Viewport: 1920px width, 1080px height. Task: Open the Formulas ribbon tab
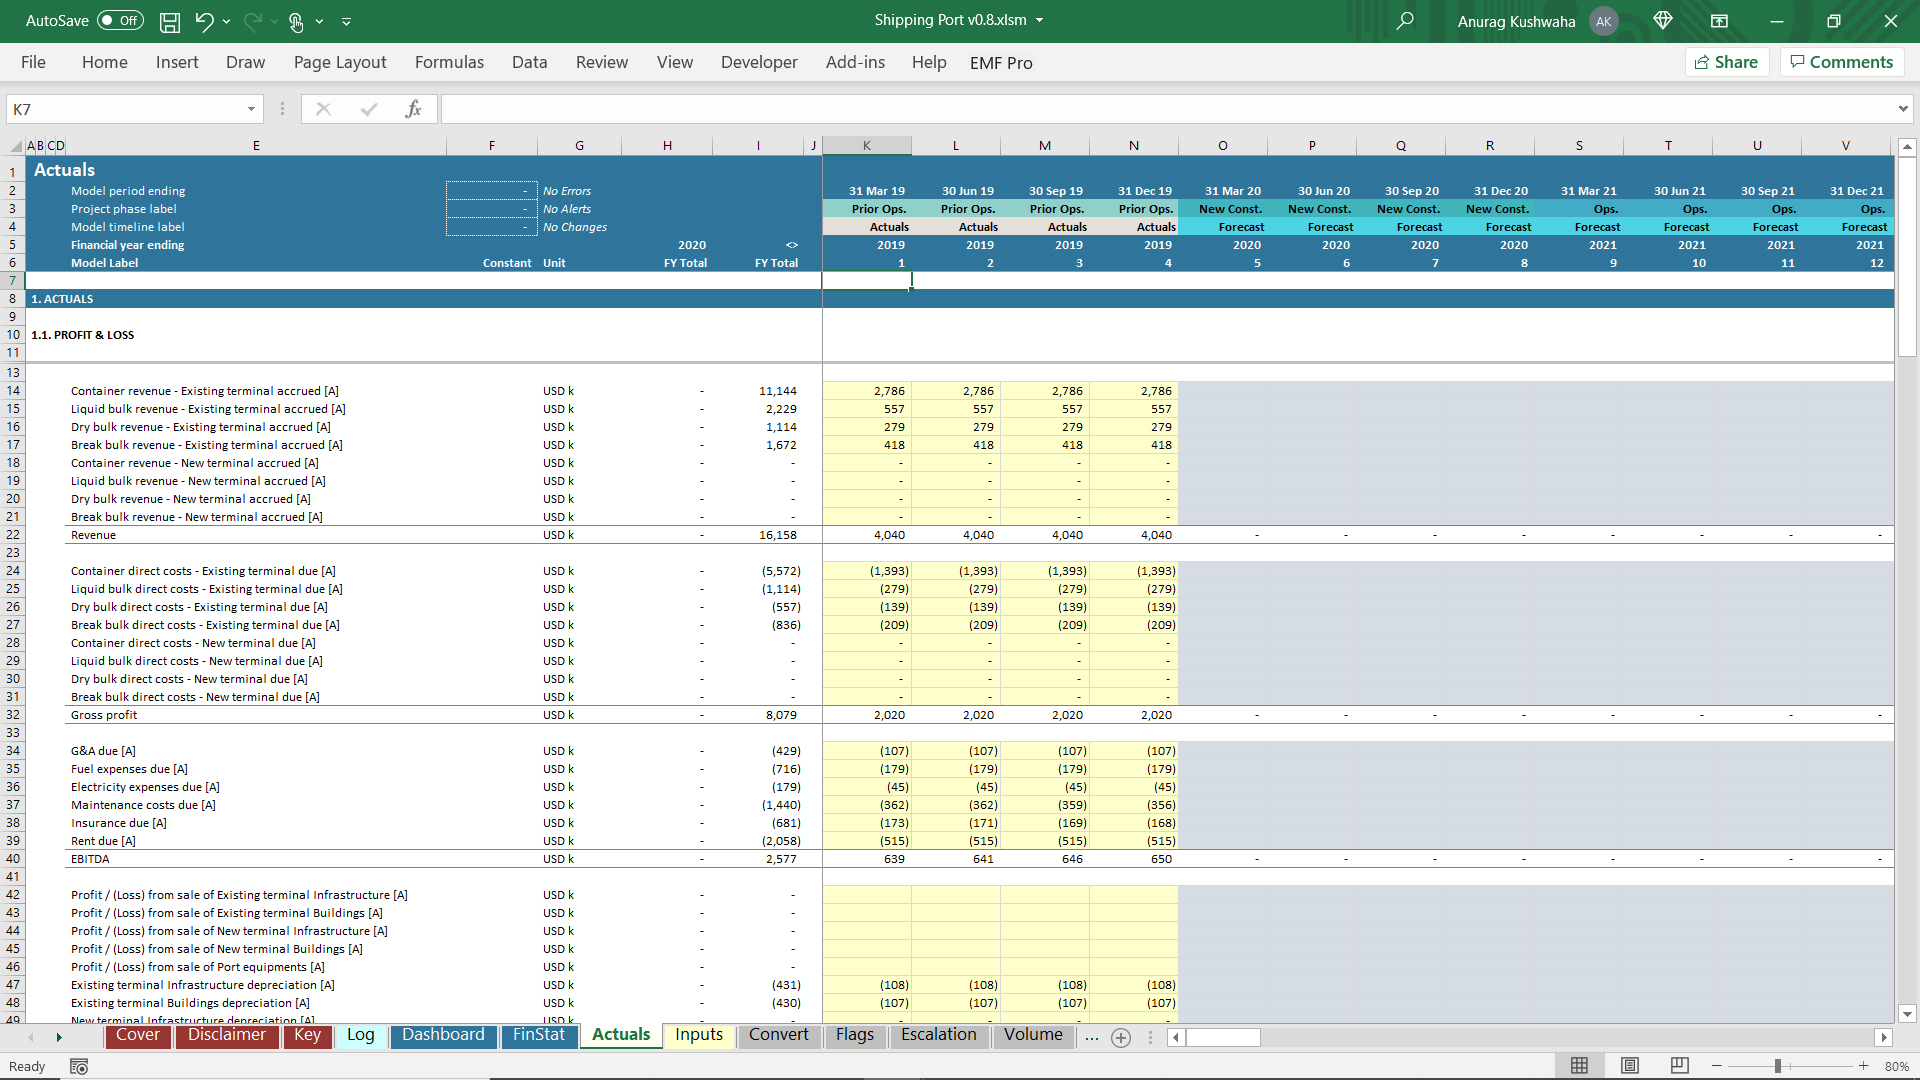(449, 62)
